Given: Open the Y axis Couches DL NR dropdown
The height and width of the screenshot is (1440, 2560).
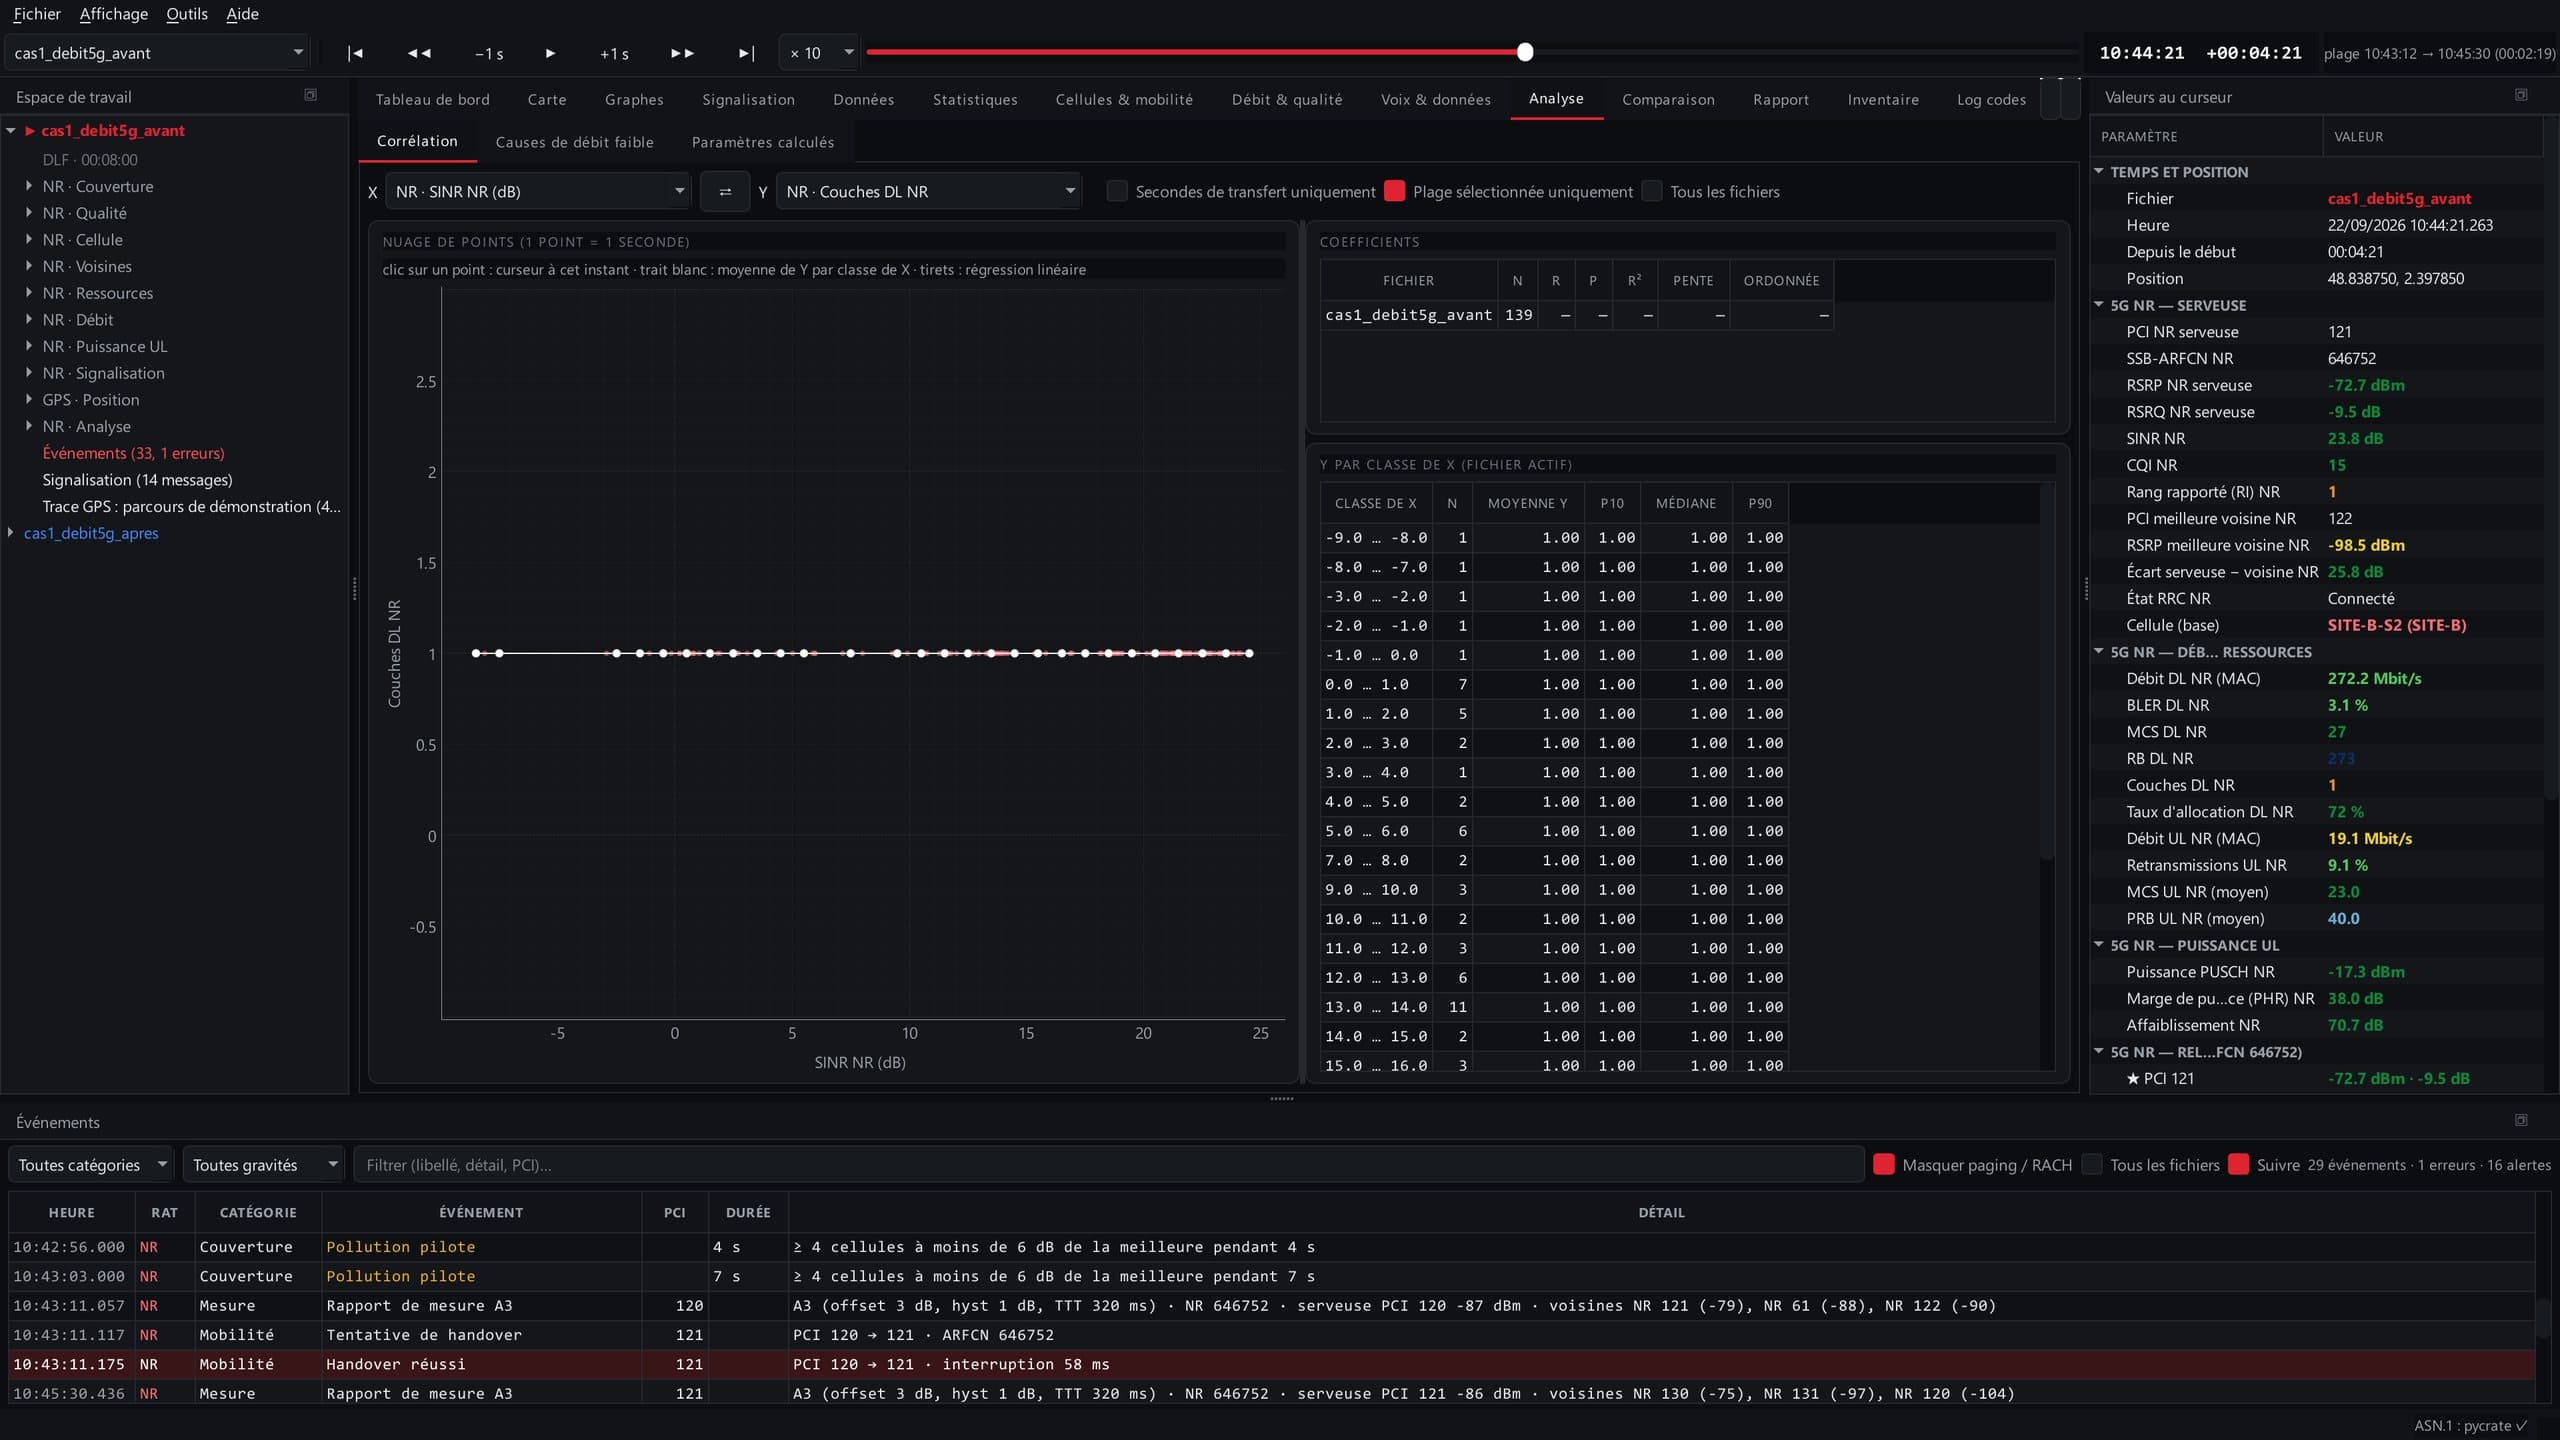Looking at the screenshot, I should click(x=929, y=192).
